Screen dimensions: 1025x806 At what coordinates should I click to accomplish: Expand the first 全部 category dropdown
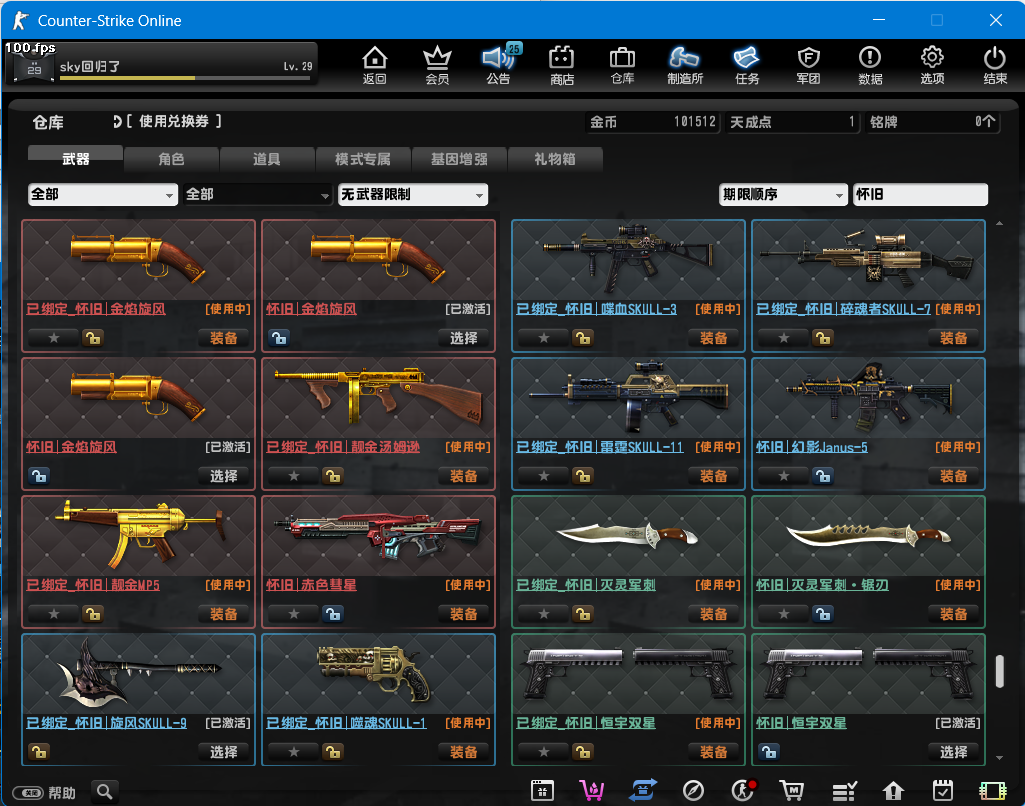(x=103, y=194)
